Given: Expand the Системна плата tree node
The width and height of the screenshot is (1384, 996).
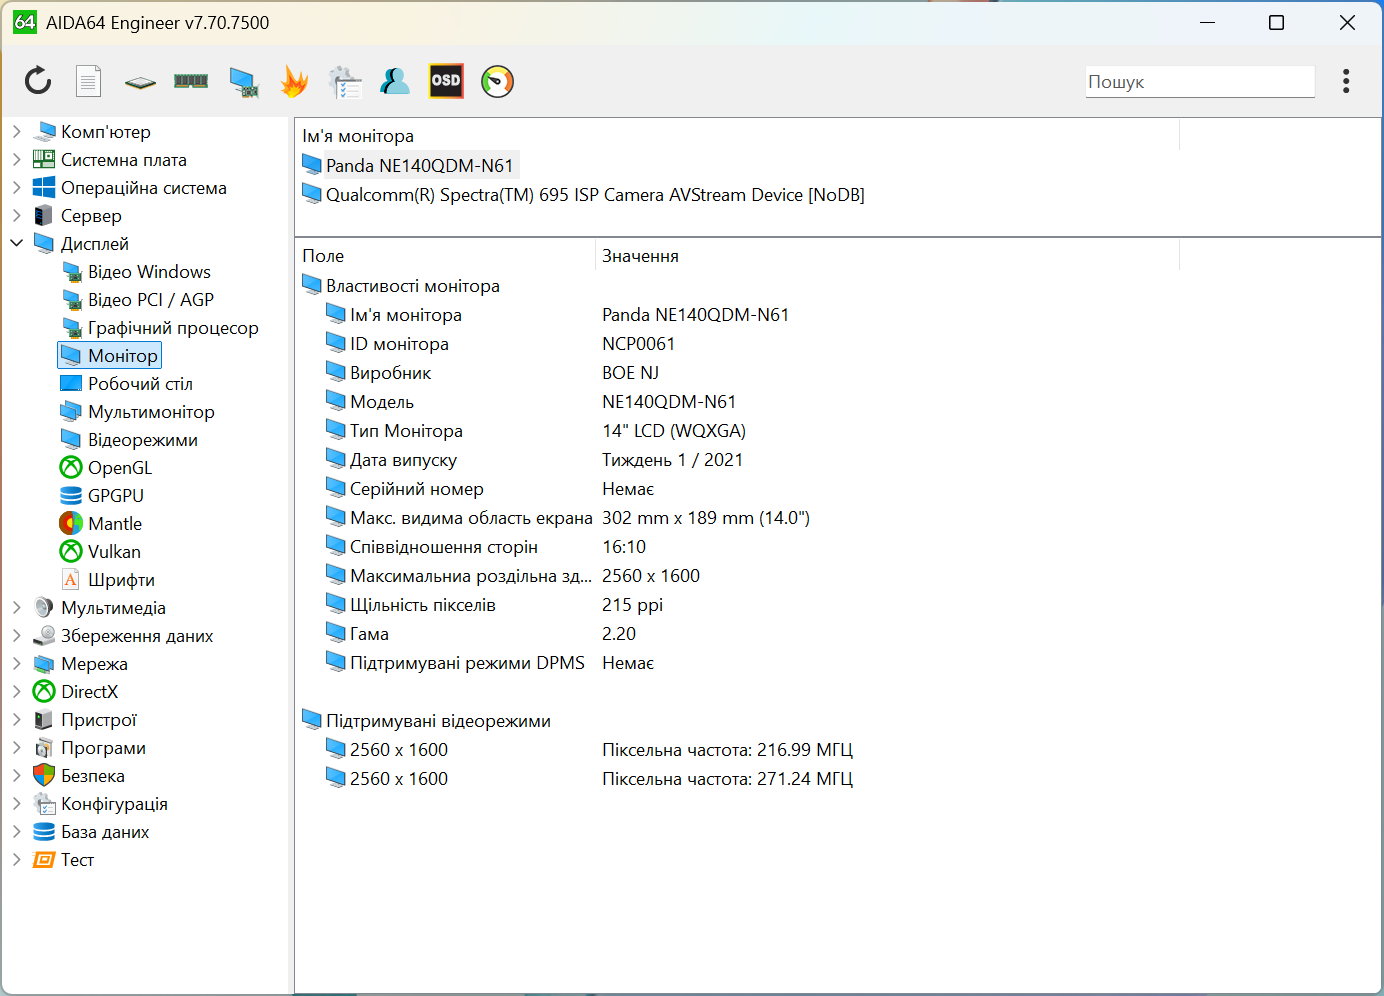Looking at the screenshot, I should coord(16,159).
